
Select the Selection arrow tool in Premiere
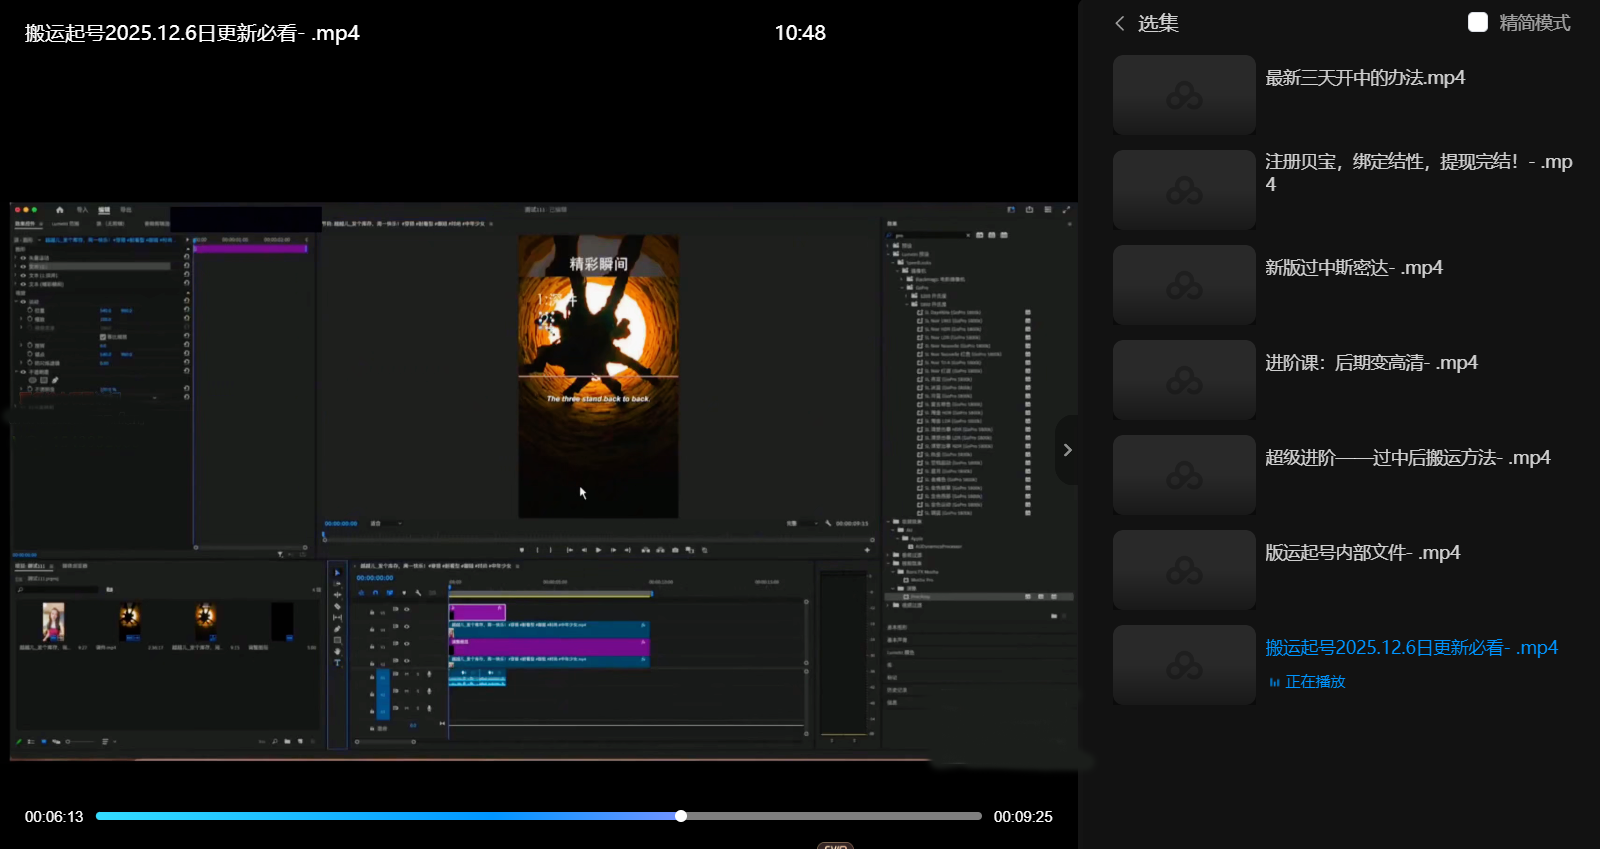(337, 573)
